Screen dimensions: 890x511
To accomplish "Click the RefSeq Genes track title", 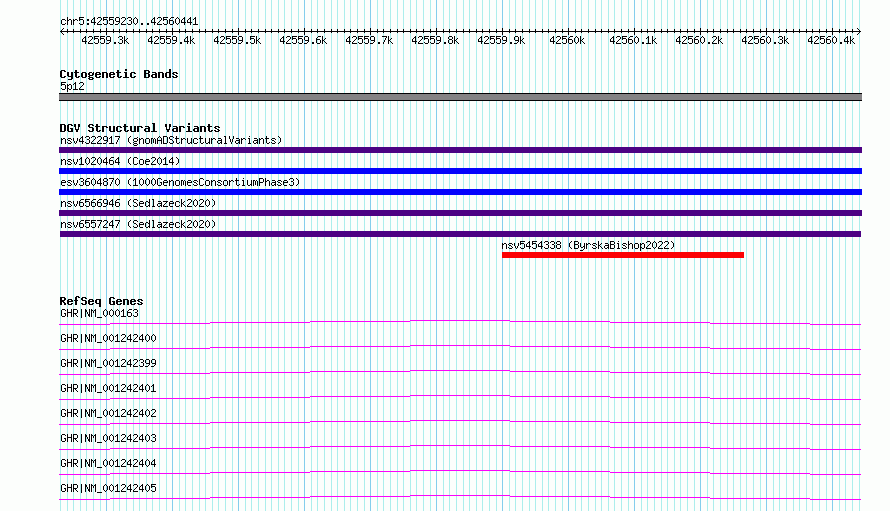I will 101,301.
